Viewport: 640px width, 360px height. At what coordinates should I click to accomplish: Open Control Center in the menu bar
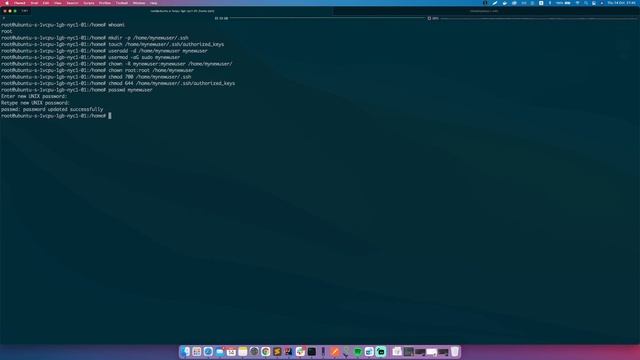(594, 3)
